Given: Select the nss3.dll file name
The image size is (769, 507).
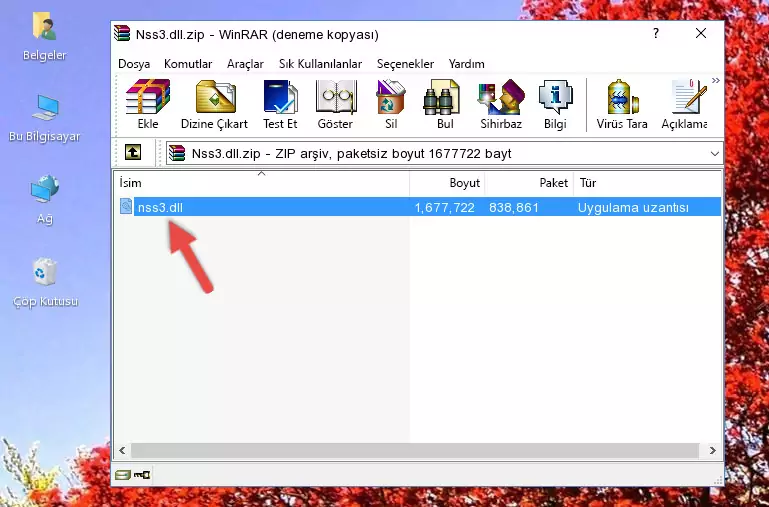Looking at the screenshot, I should [x=160, y=207].
